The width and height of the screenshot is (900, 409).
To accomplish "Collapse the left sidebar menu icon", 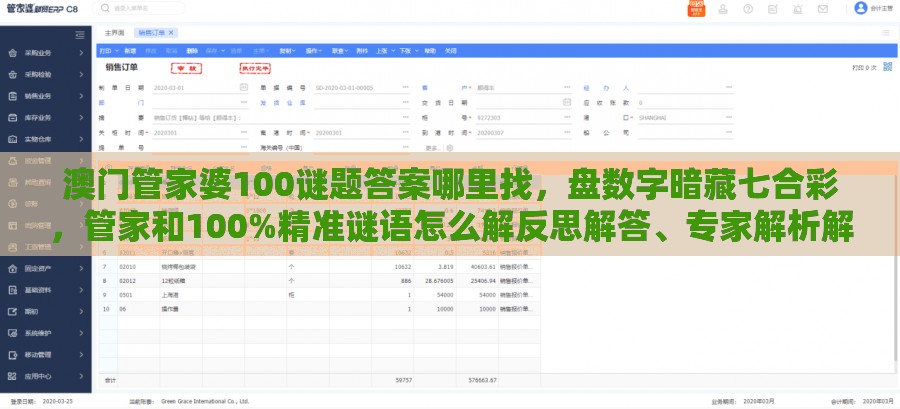I will tap(80, 34).
